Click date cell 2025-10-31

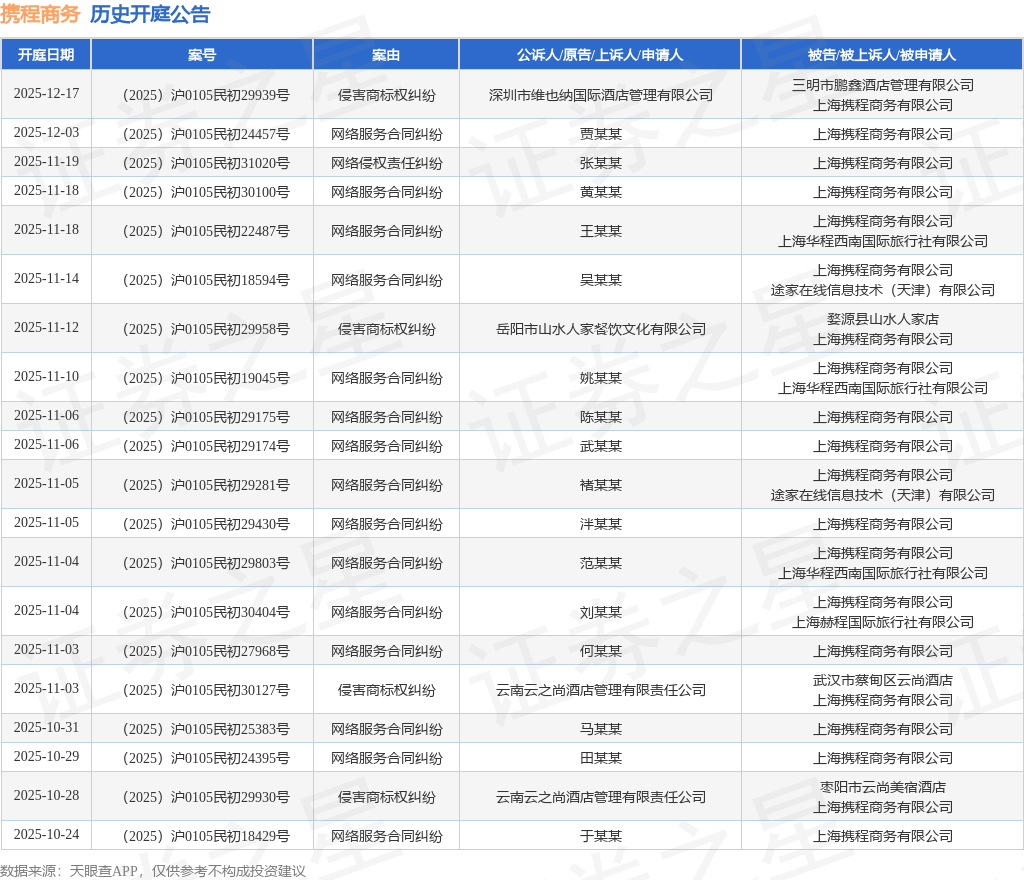coord(46,728)
